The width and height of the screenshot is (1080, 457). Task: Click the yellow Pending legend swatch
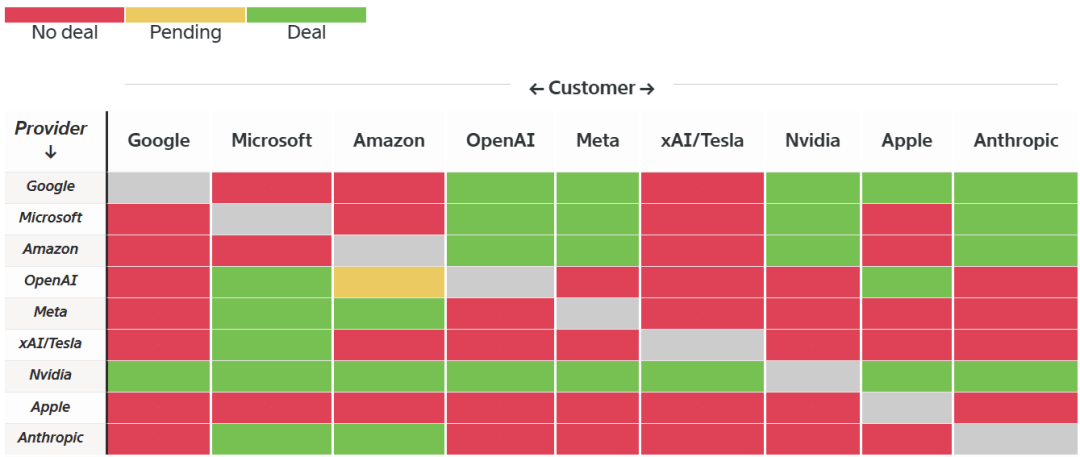coord(185,15)
